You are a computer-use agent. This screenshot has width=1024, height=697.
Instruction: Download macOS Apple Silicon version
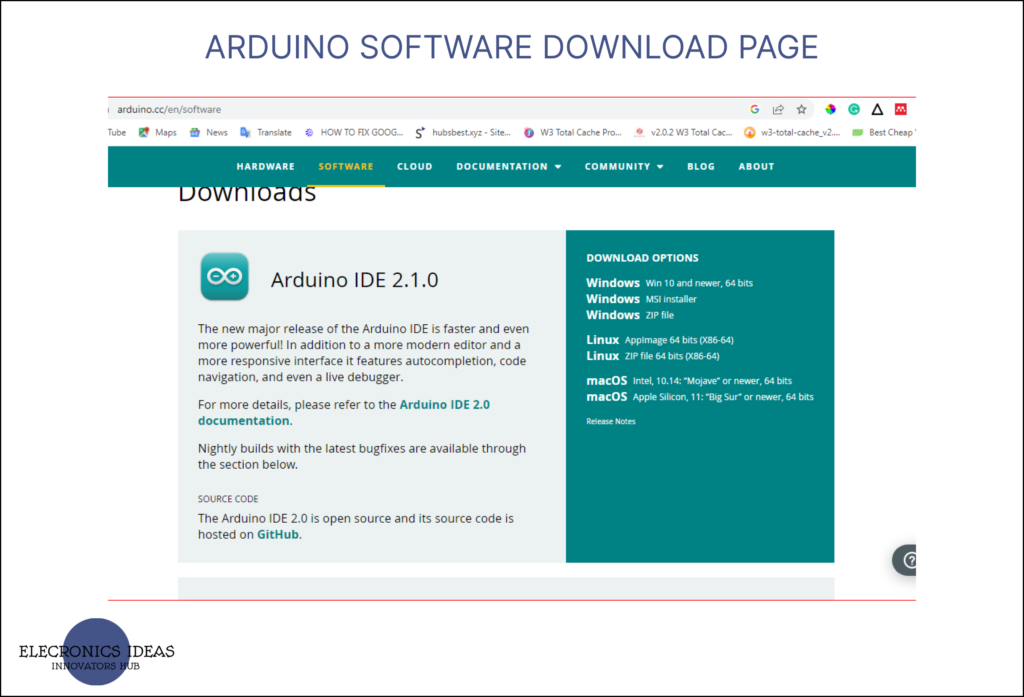(x=699, y=397)
